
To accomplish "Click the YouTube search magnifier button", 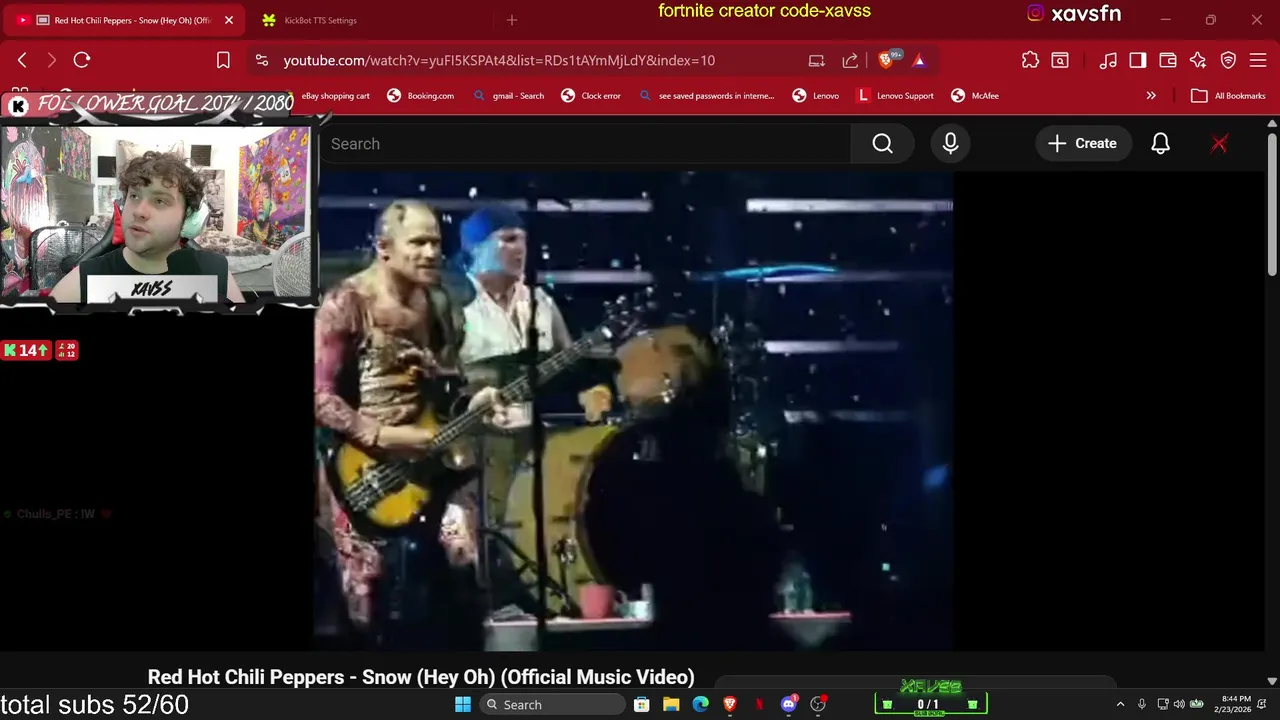I will pyautogui.click(x=882, y=143).
